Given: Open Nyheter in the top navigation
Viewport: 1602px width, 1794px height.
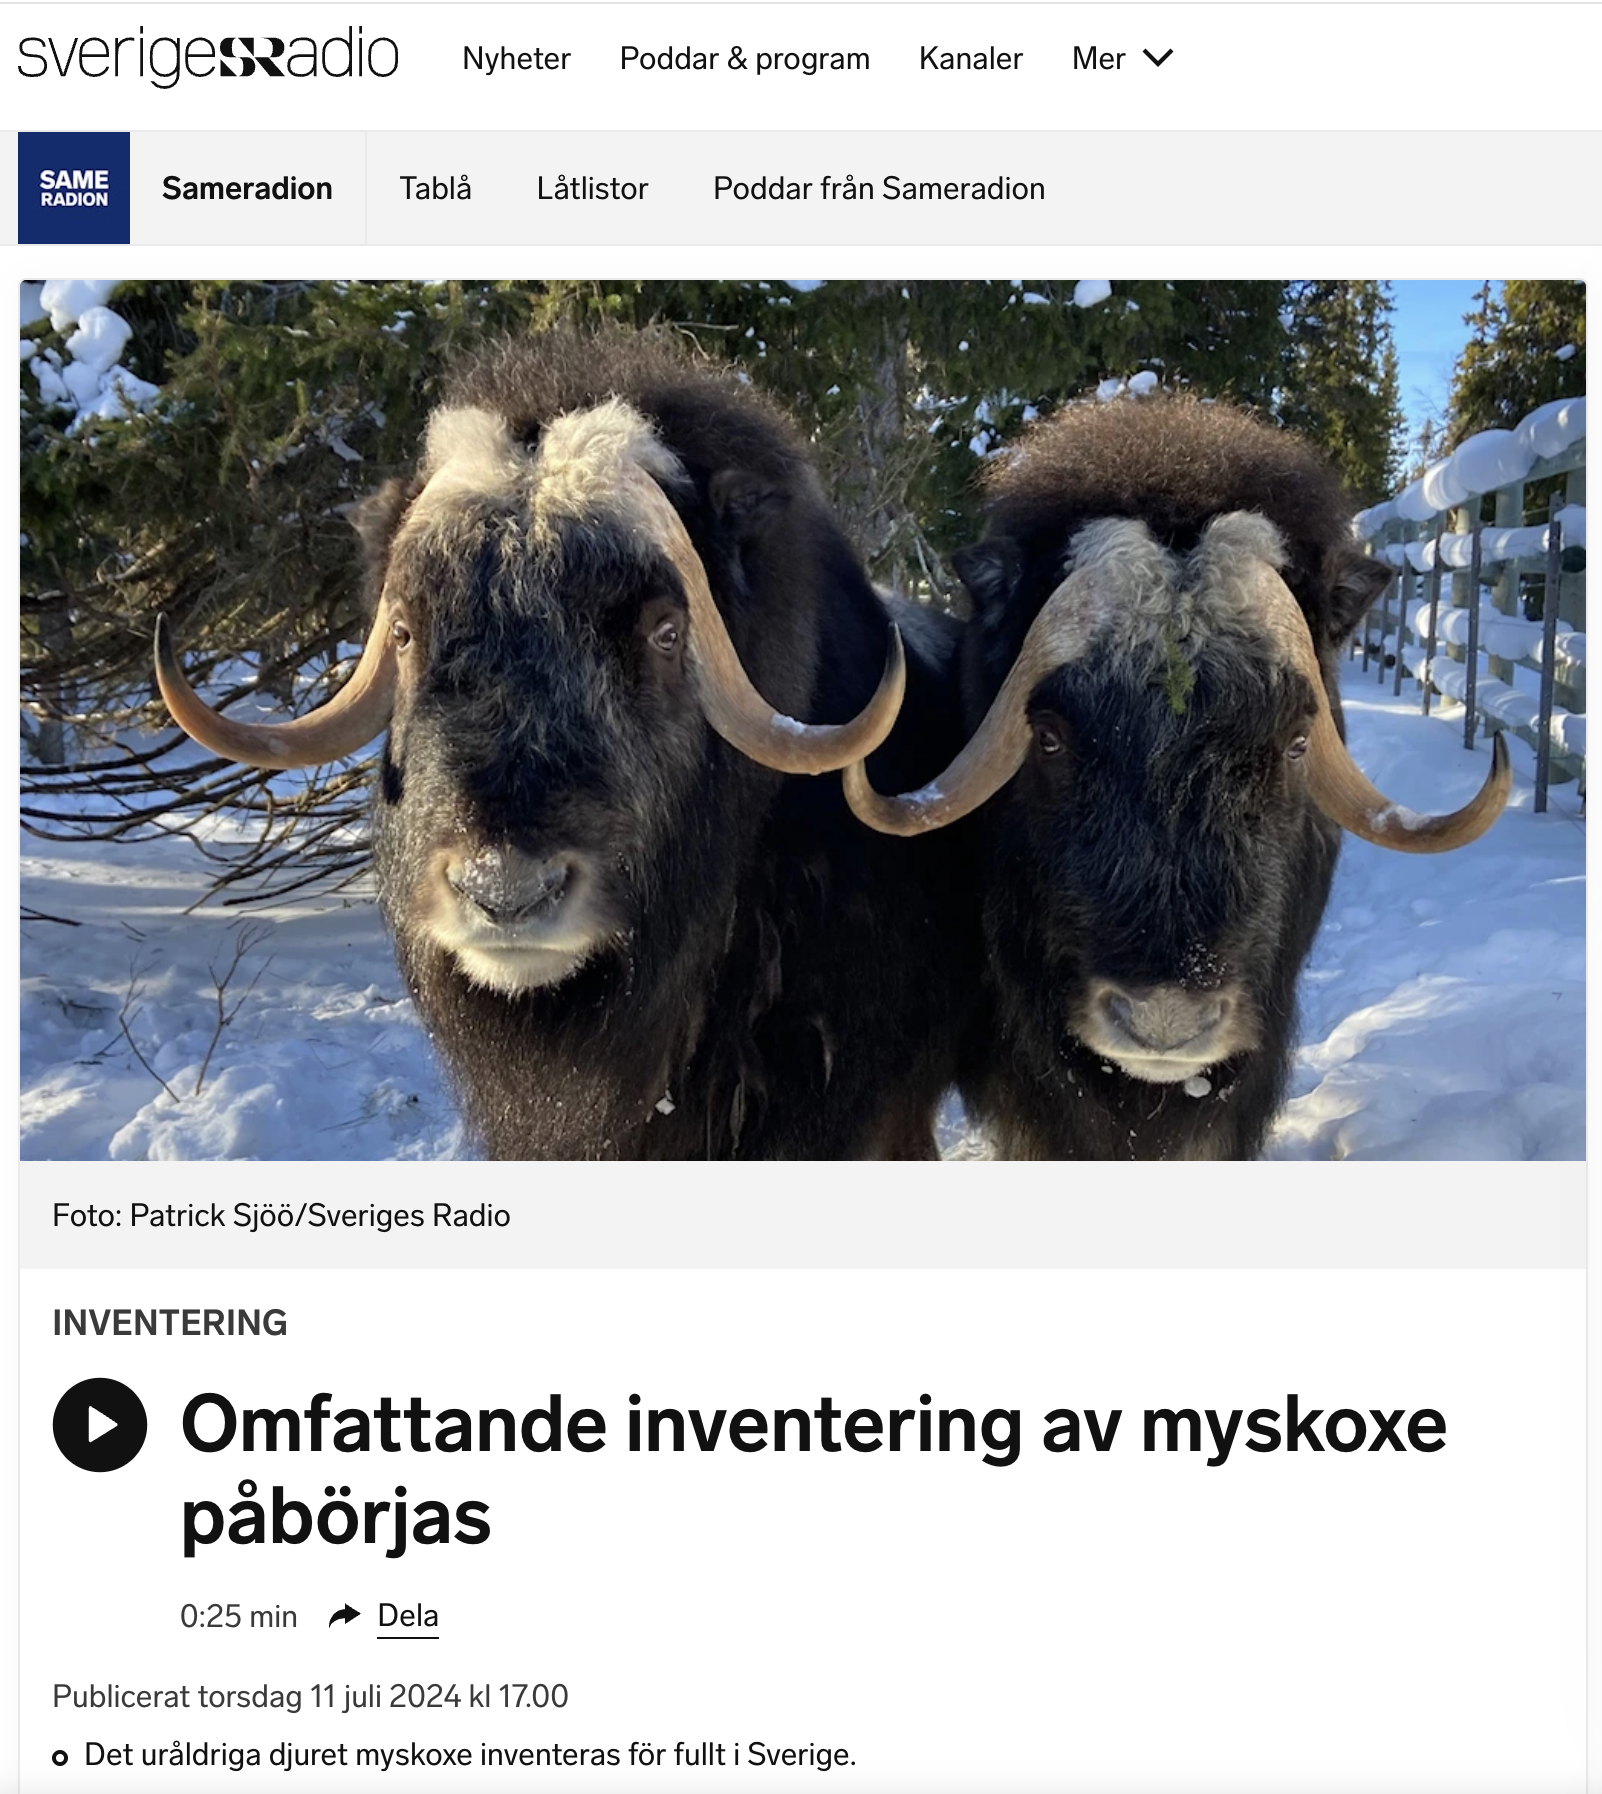Looking at the screenshot, I should tap(516, 58).
